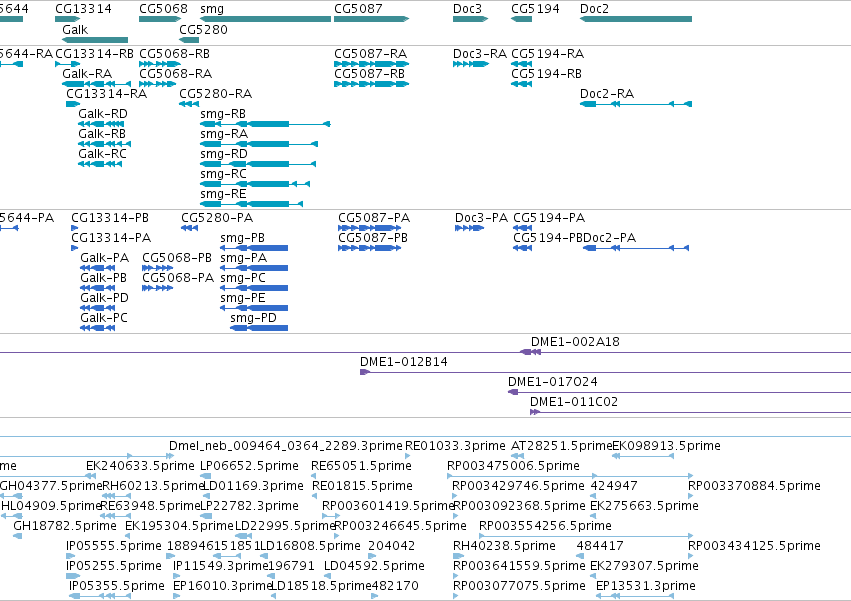This screenshot has width=851, height=601.
Task: Select the Galk-RC transcript
Action: coord(100,164)
